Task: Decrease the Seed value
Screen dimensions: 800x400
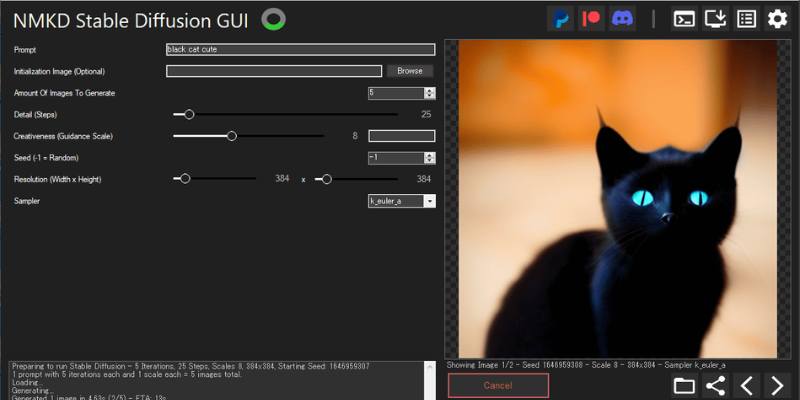Action: tap(430, 161)
